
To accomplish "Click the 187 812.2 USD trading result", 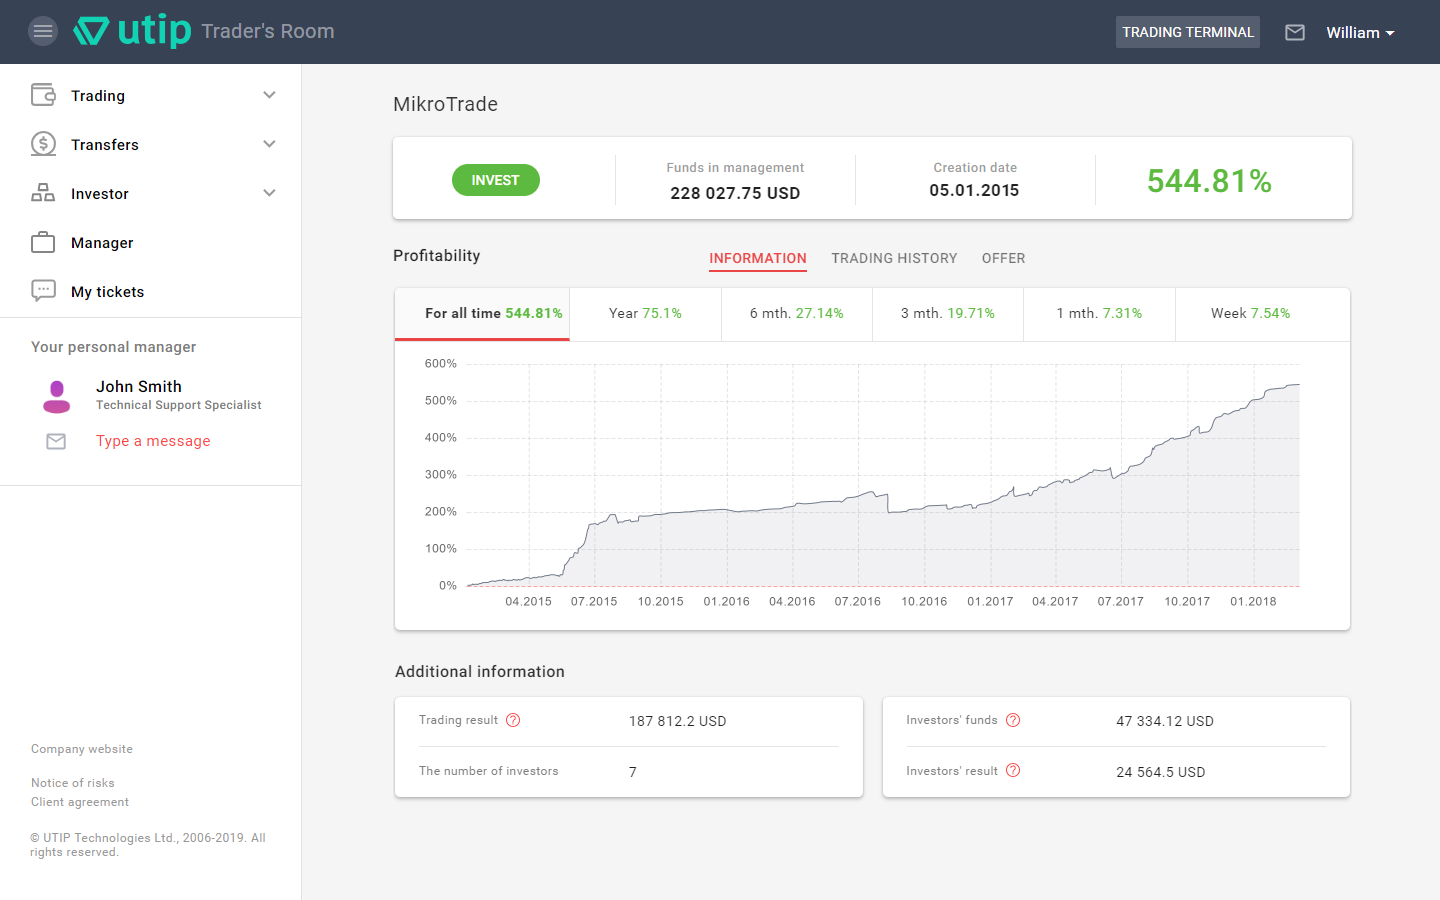I will (677, 721).
